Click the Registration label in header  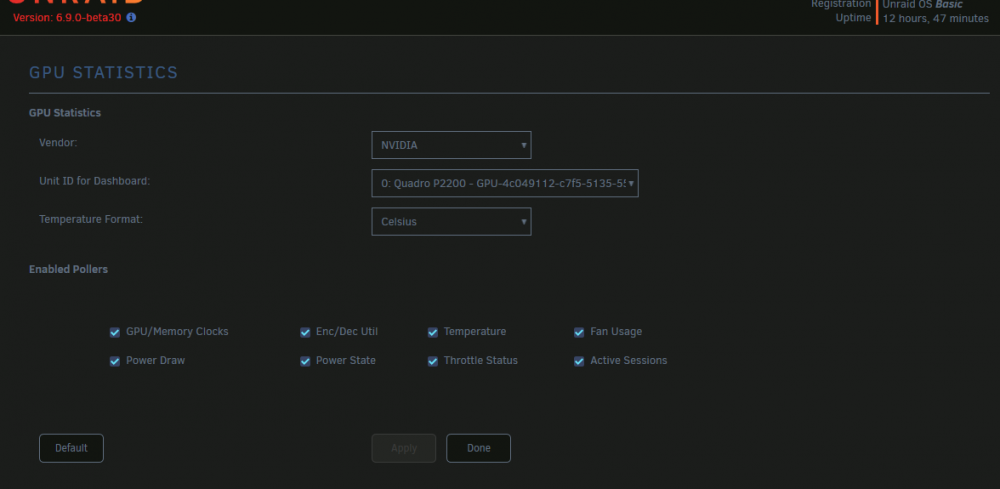coord(841,4)
